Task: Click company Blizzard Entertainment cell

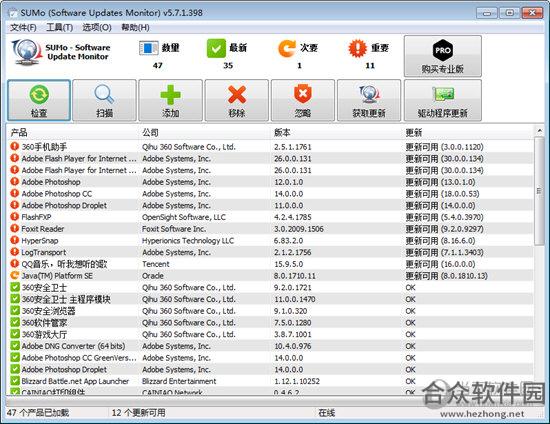Action: pyautogui.click(x=179, y=381)
